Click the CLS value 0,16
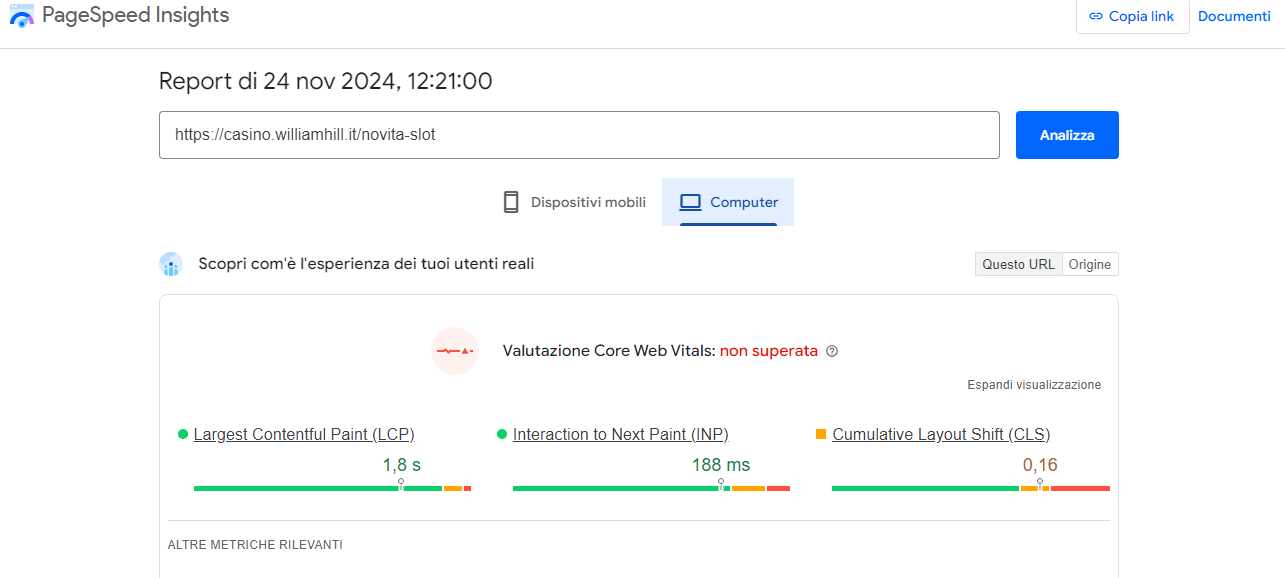The image size is (1285, 578). pos(1040,465)
